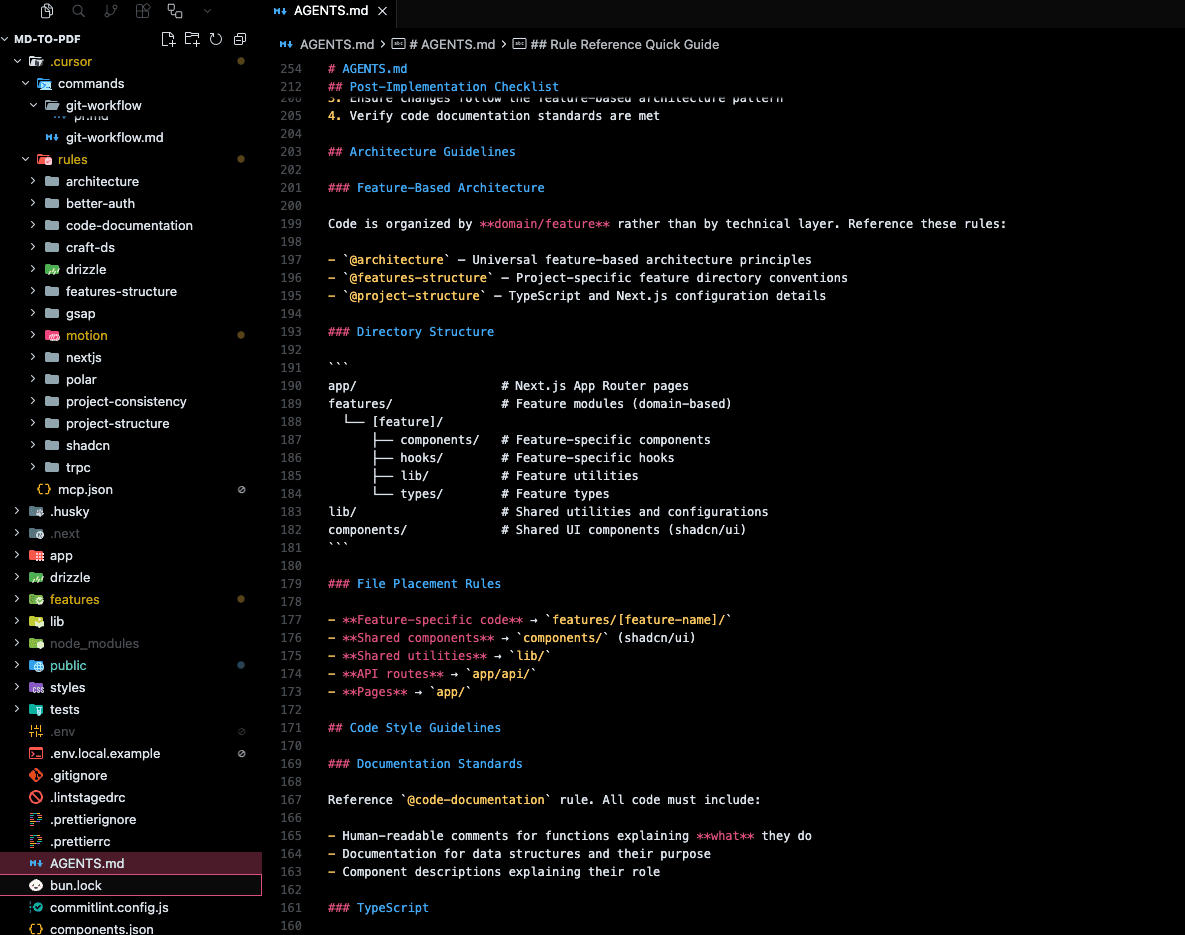This screenshot has width=1185, height=935.
Task: Open the Search view icon
Action: tap(79, 11)
